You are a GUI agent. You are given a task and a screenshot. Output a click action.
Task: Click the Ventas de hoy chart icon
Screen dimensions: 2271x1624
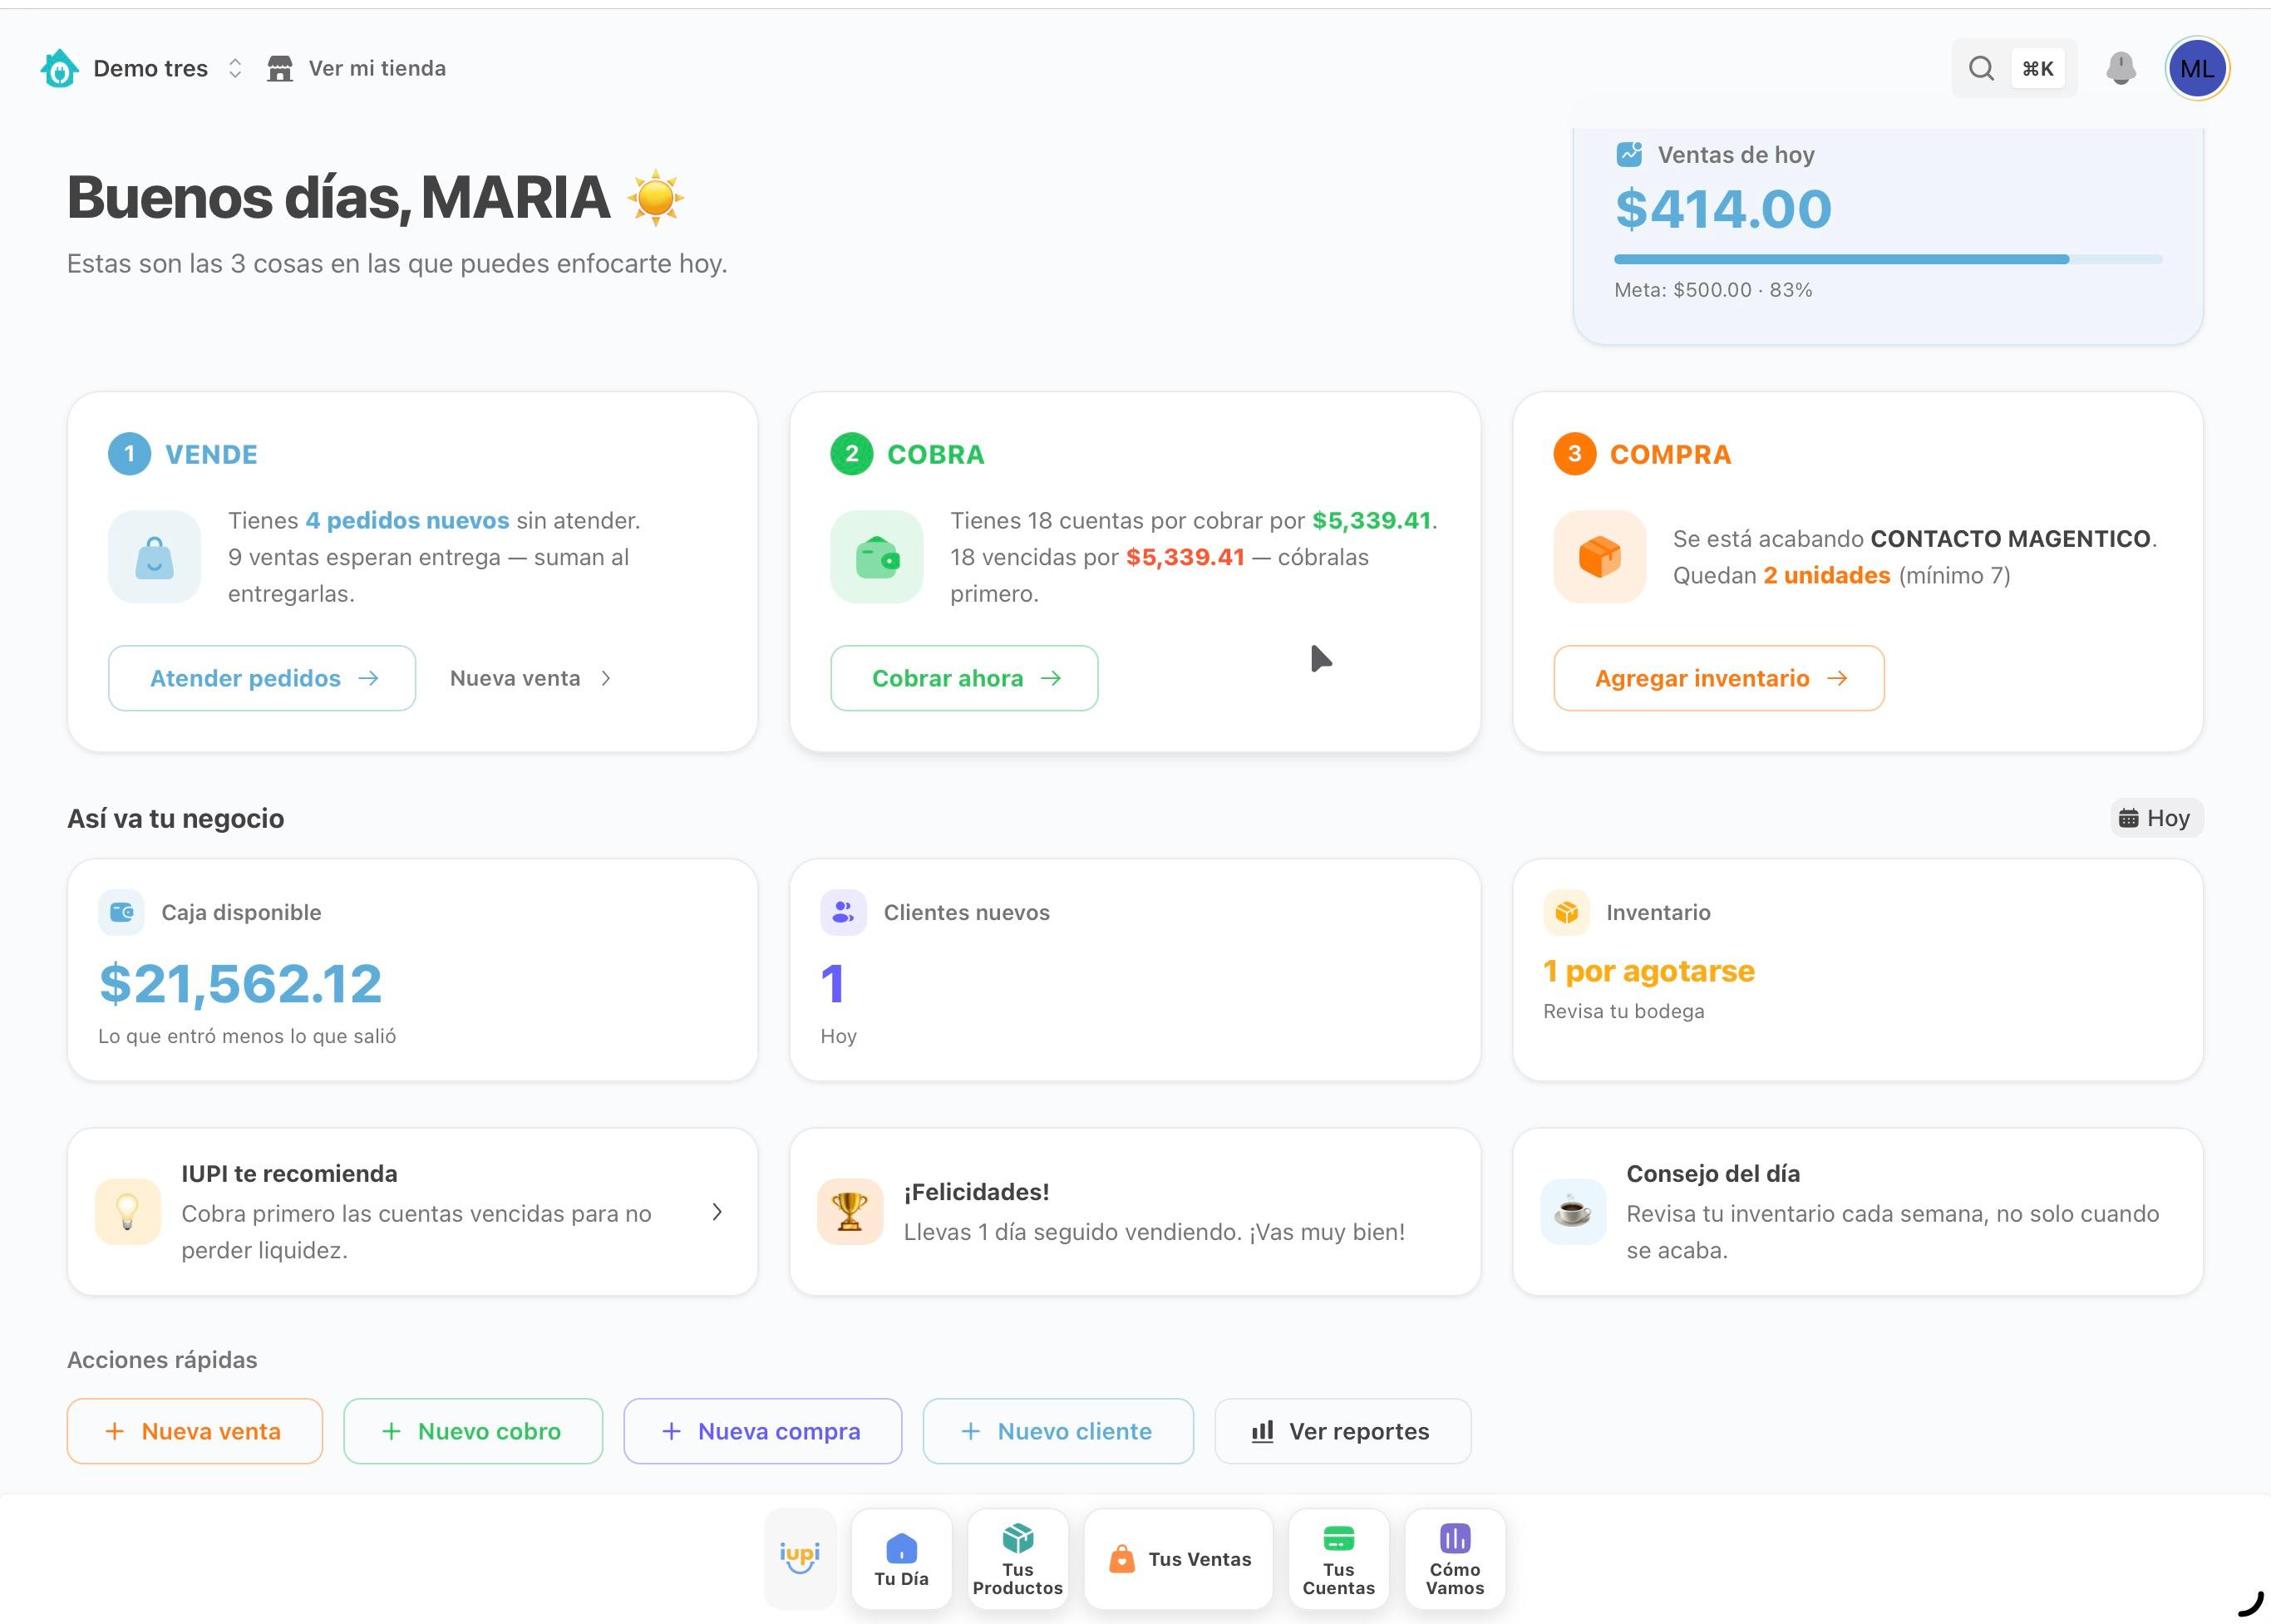tap(1629, 154)
